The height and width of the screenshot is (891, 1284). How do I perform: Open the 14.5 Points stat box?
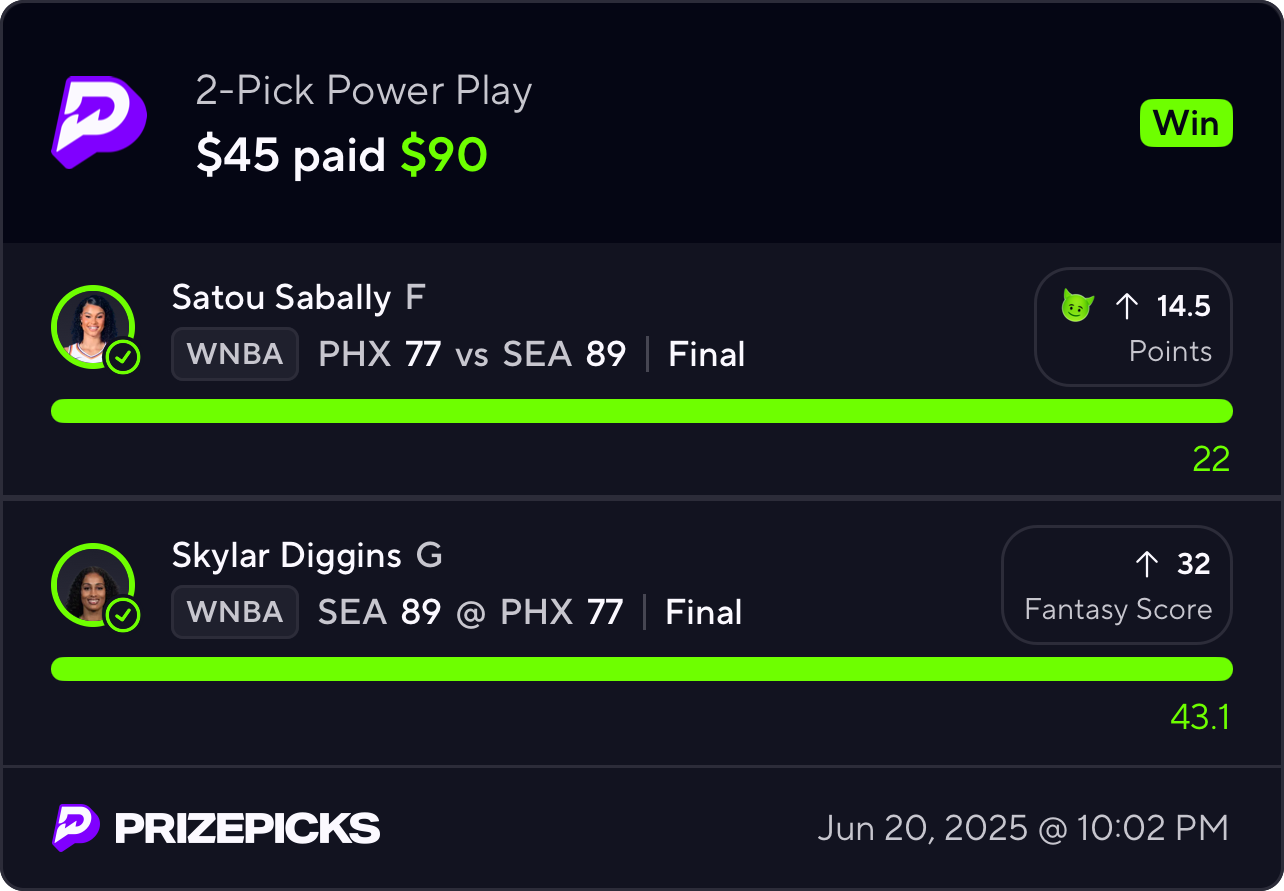point(1133,327)
